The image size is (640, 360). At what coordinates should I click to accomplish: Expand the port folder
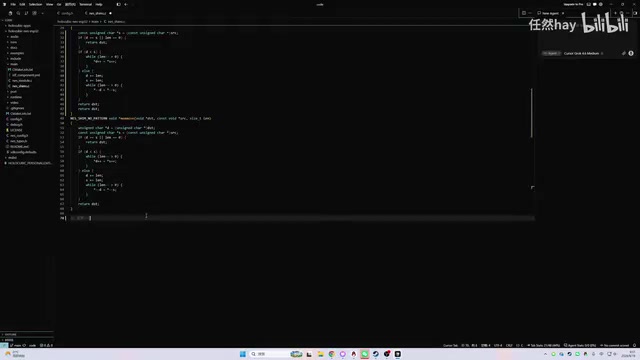click(14, 91)
